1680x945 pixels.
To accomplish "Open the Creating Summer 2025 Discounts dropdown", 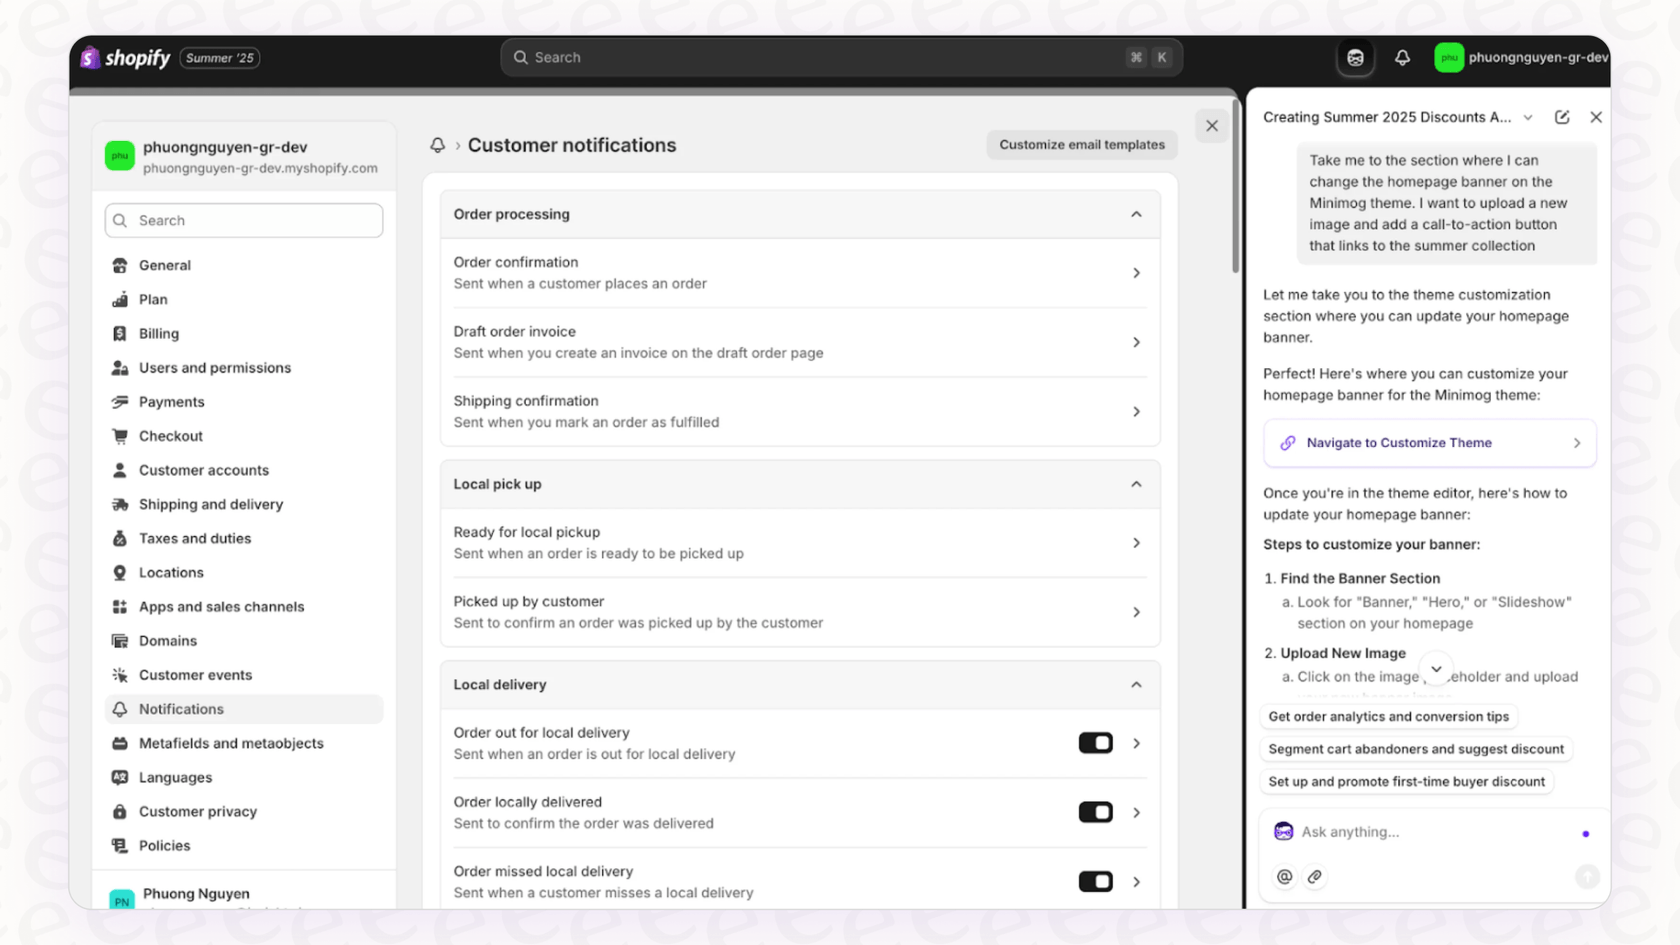I will [1529, 117].
